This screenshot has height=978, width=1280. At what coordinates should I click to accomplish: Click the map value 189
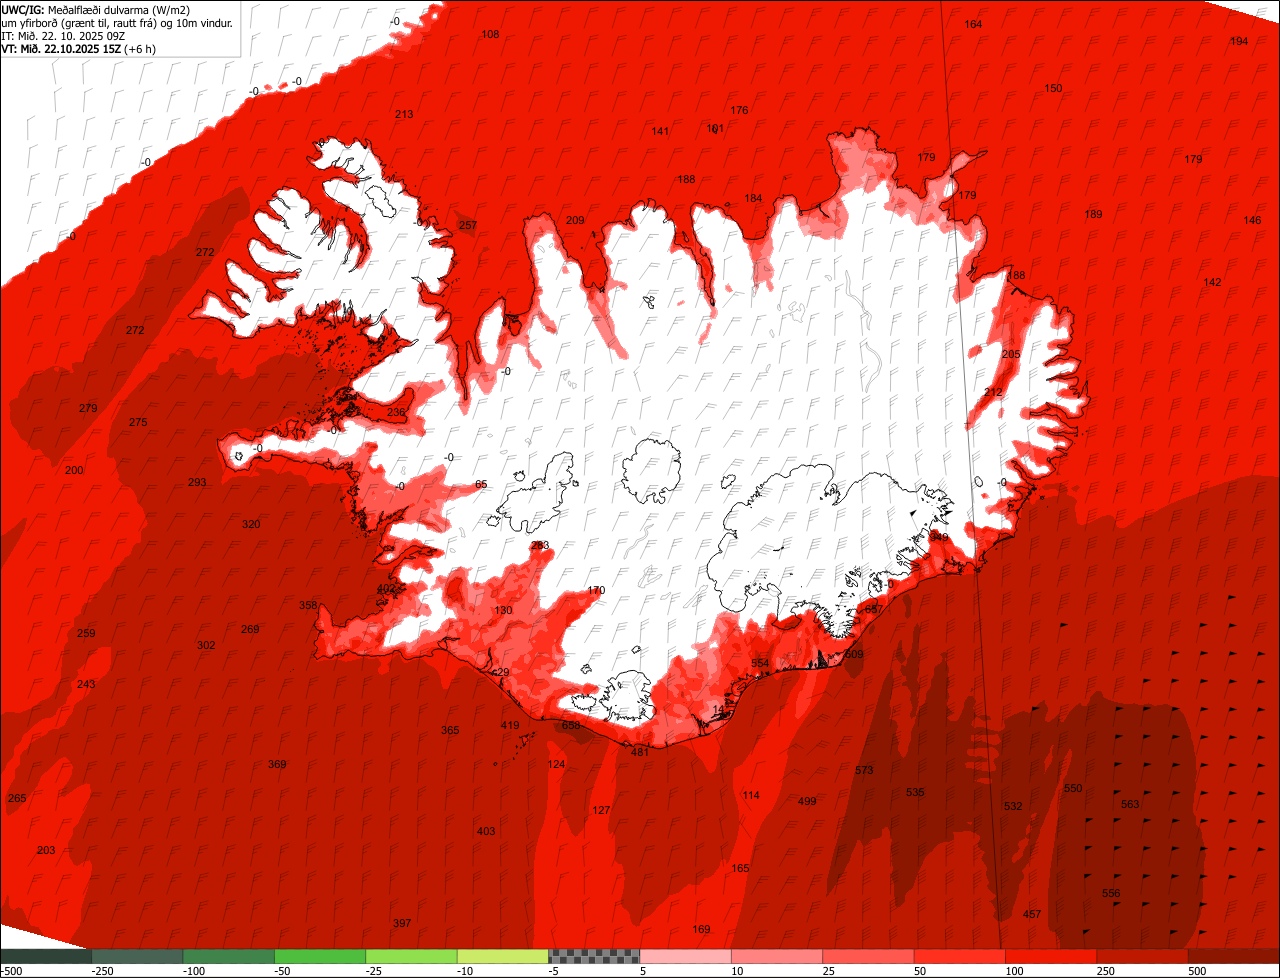click(x=1093, y=214)
